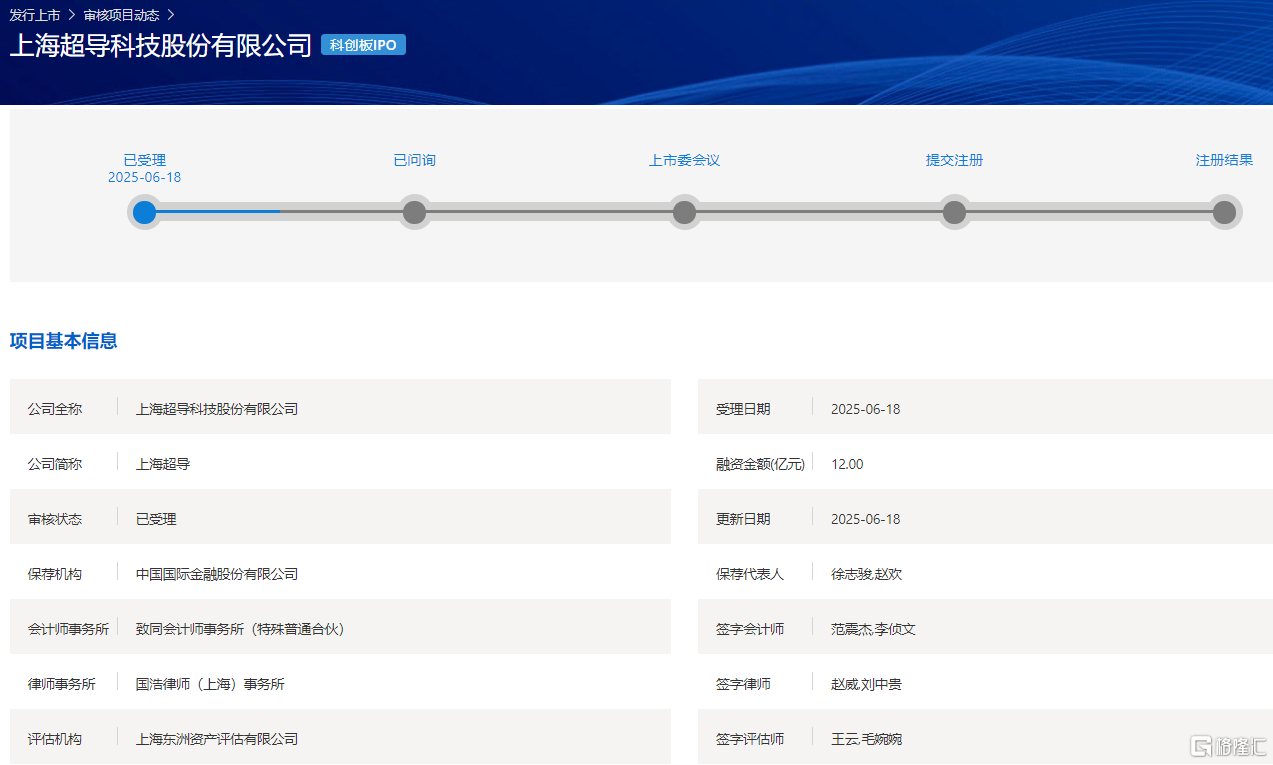Click the 律师事务所 field label
The image size is (1273, 765).
pos(62,684)
